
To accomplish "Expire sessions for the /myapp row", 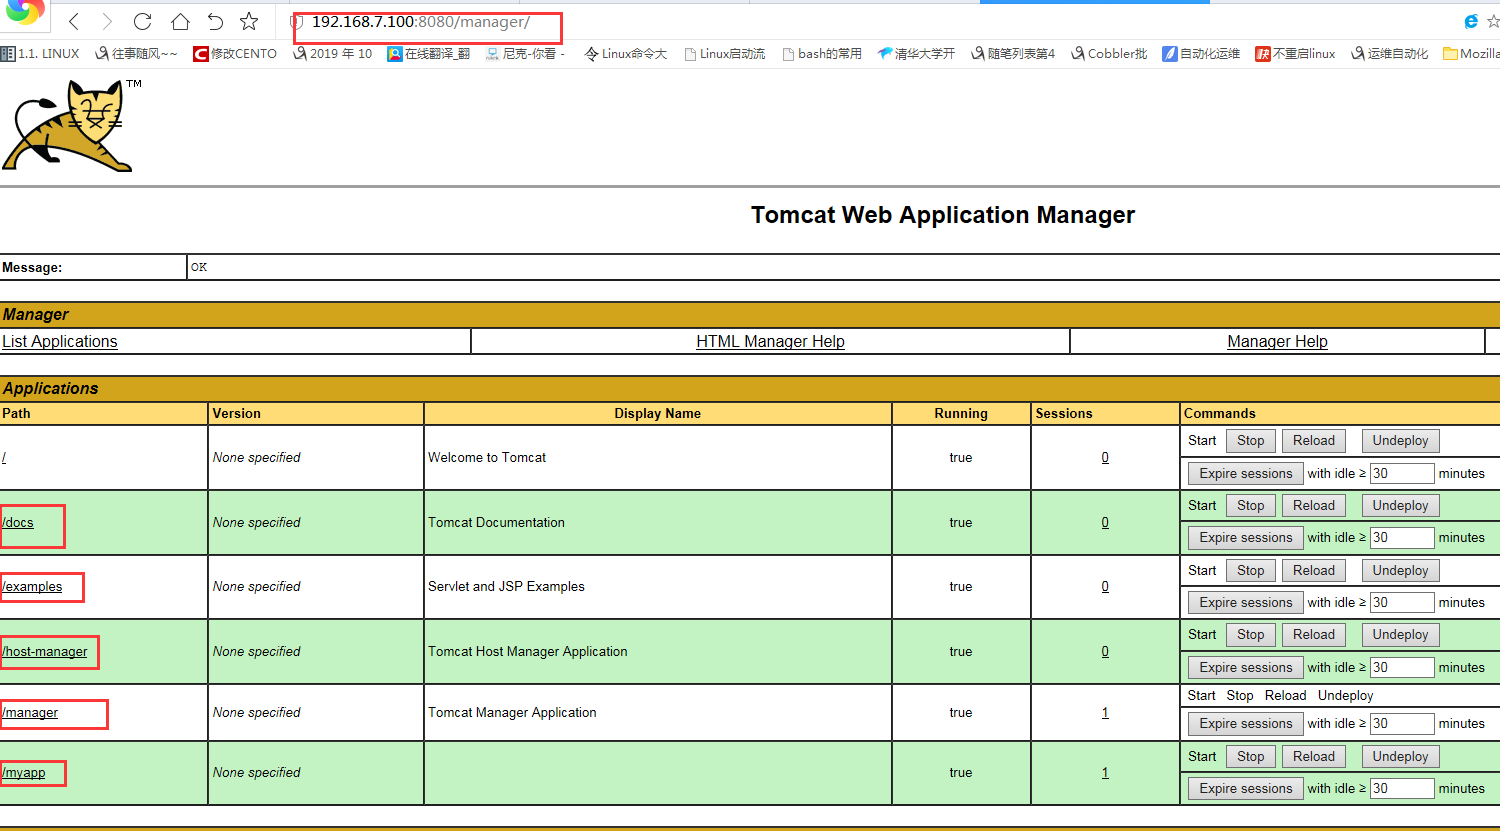I will pyautogui.click(x=1246, y=788).
